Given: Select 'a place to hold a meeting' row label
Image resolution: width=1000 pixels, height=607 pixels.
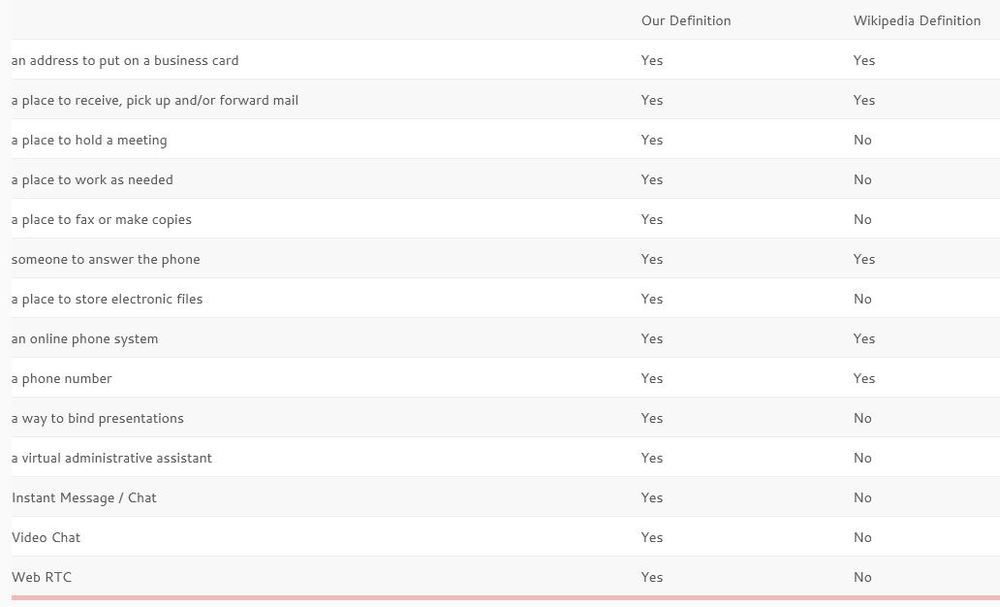Looking at the screenshot, I should [x=89, y=140].
